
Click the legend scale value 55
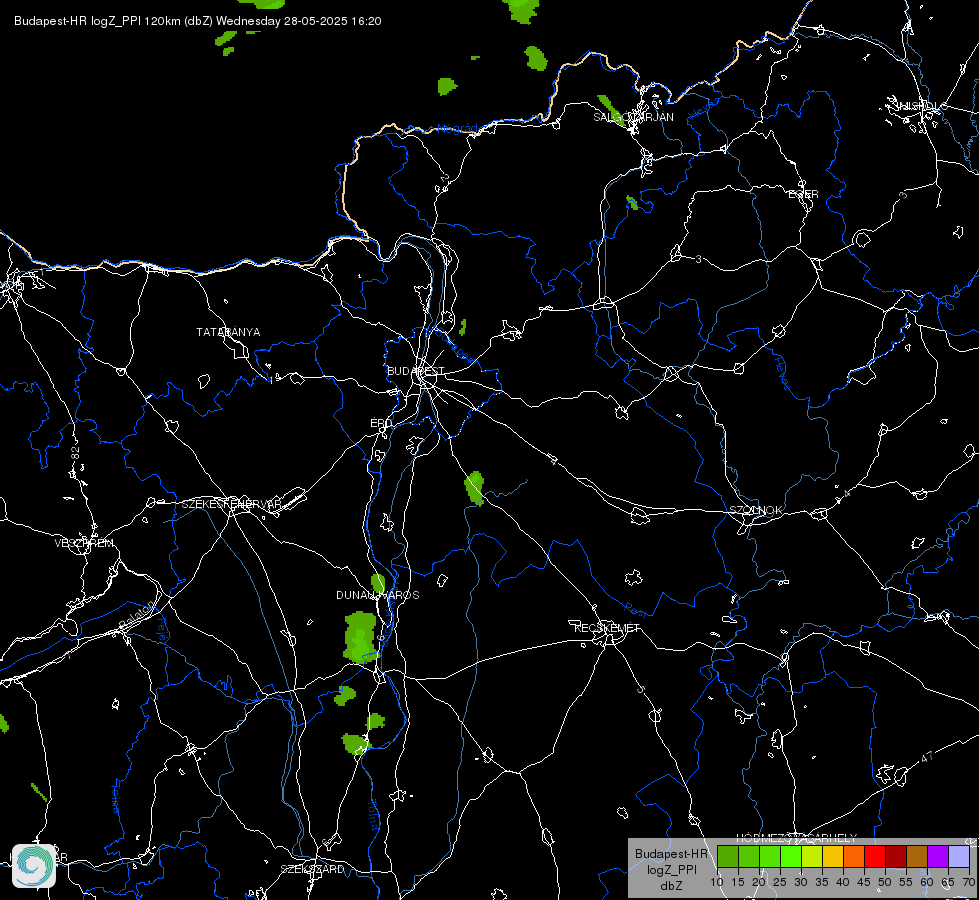[906, 883]
